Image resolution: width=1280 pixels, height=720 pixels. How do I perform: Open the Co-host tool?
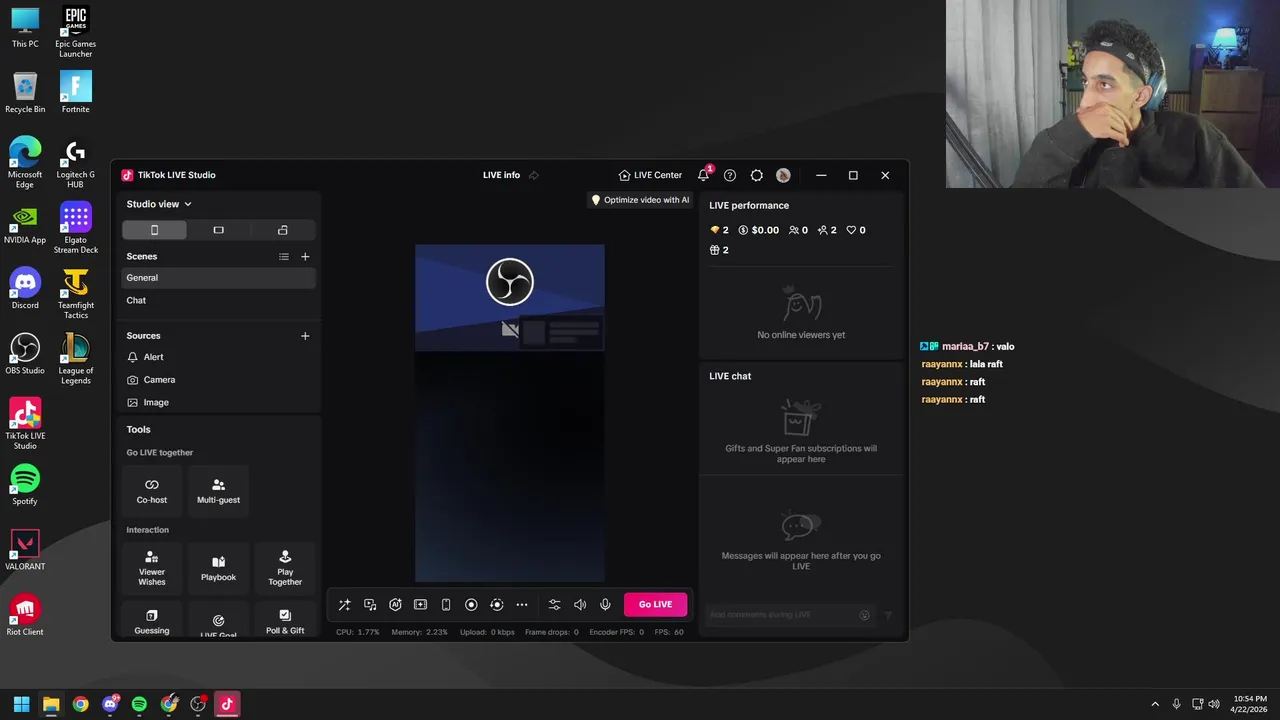click(152, 490)
